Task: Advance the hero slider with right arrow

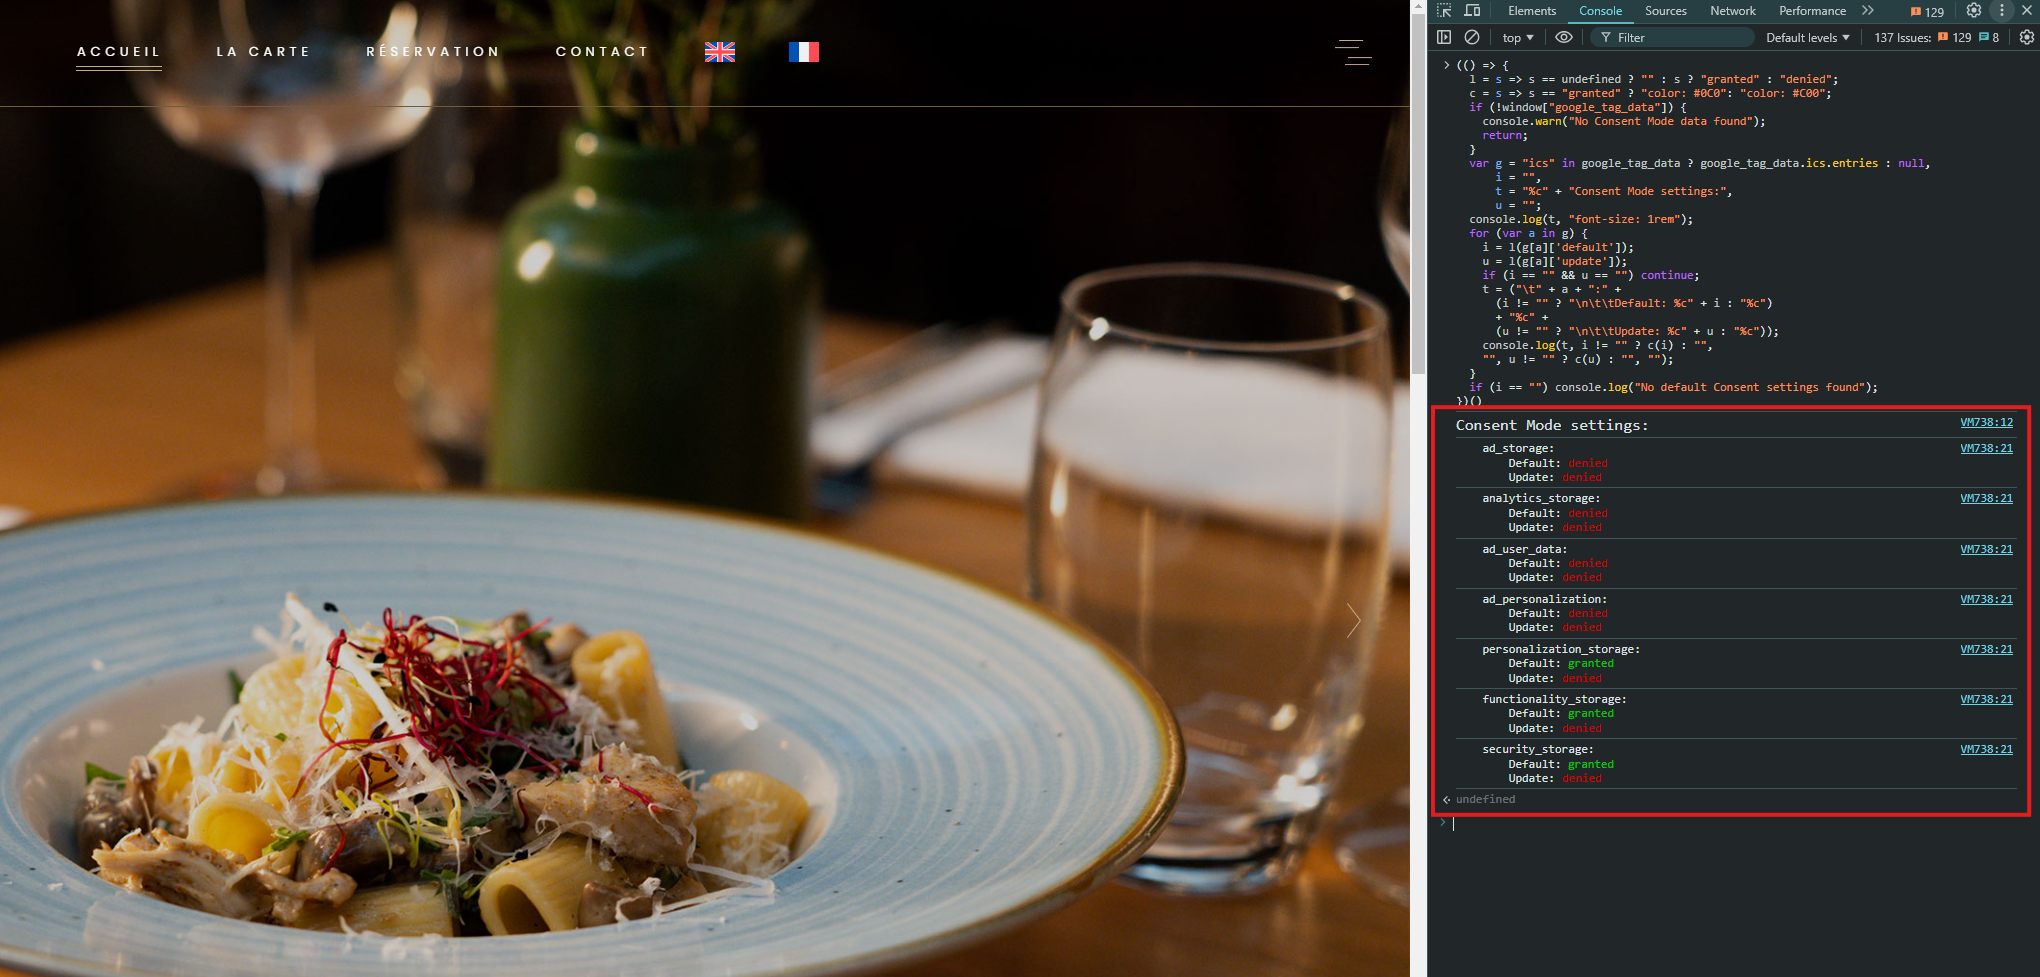Action: coord(1353,621)
